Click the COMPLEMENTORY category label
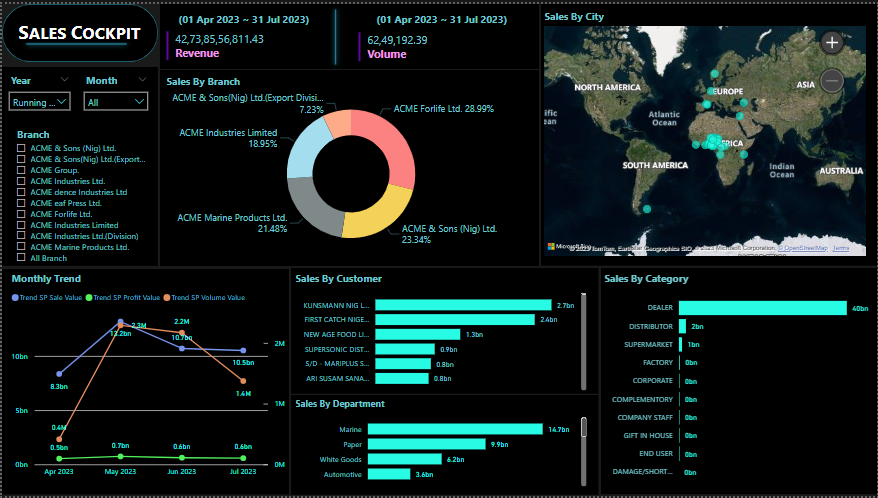878x498 pixels. pyautogui.click(x=642, y=399)
